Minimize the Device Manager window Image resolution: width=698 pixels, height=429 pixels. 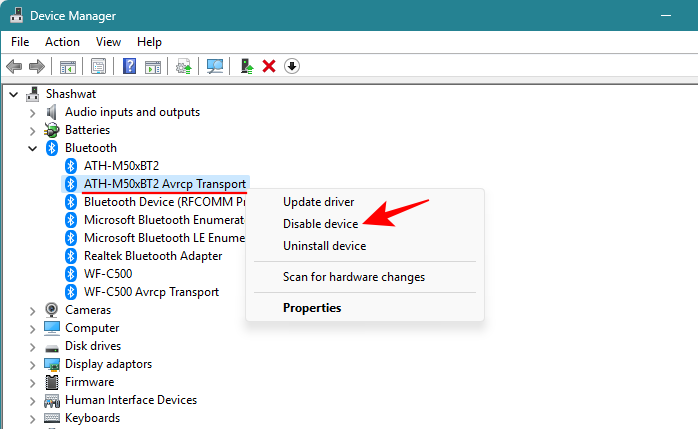666,16
